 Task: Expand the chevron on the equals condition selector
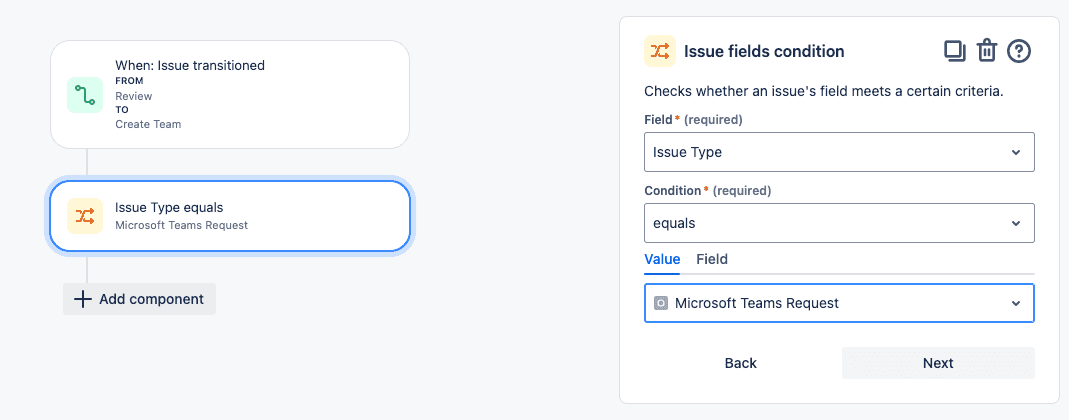[1016, 223]
